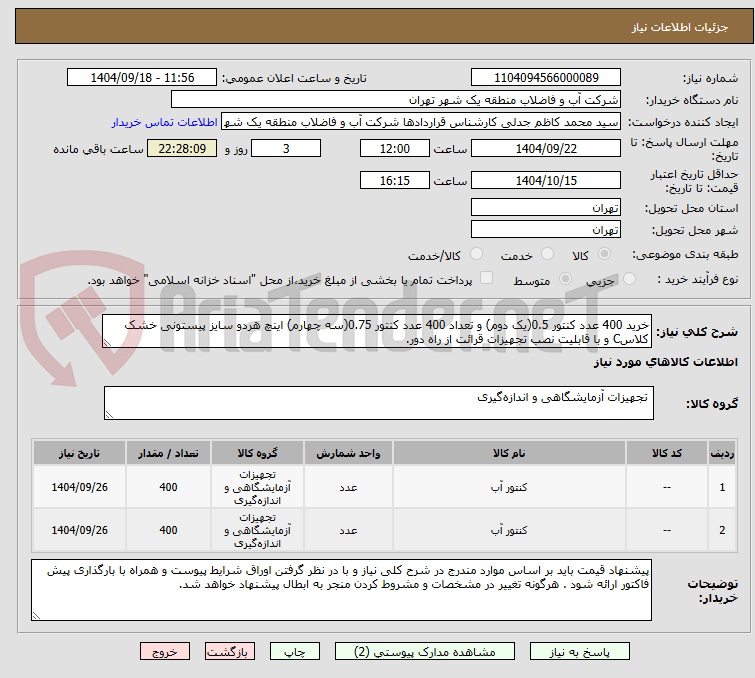Click the remaining time 22:28:09 field
The image size is (755, 678).
pyautogui.click(x=182, y=148)
